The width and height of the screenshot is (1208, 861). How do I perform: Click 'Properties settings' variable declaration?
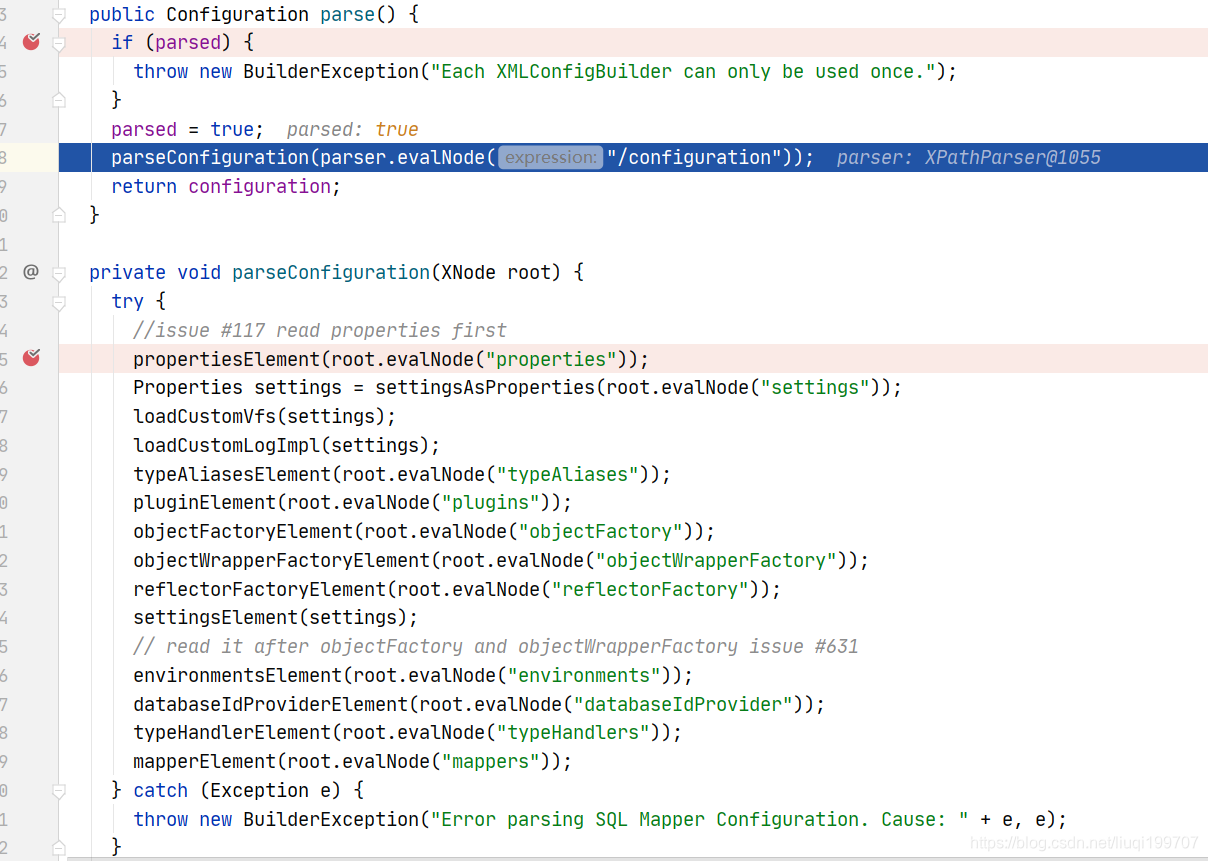[x=237, y=387]
